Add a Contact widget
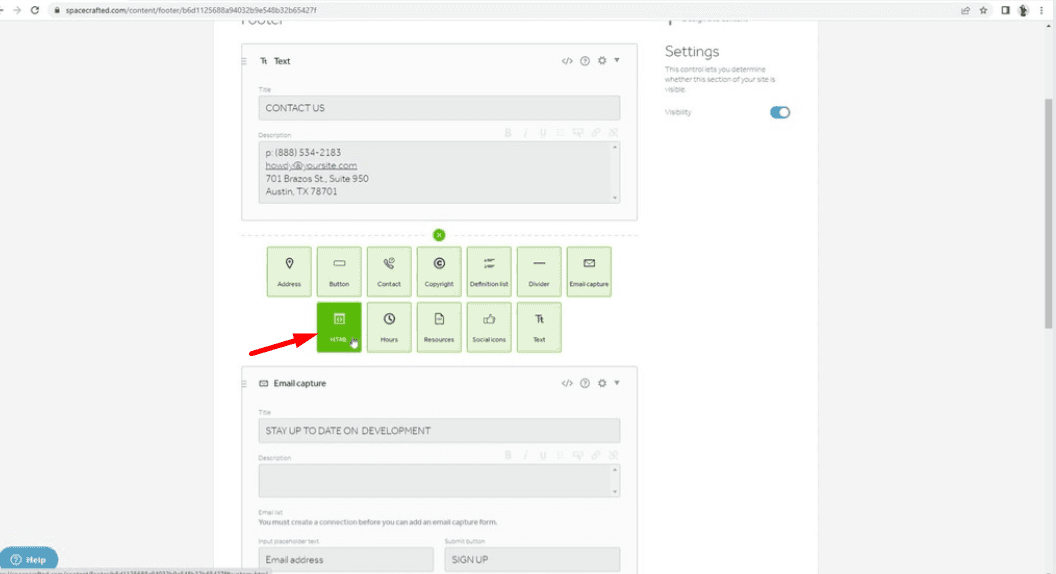 tap(389, 272)
